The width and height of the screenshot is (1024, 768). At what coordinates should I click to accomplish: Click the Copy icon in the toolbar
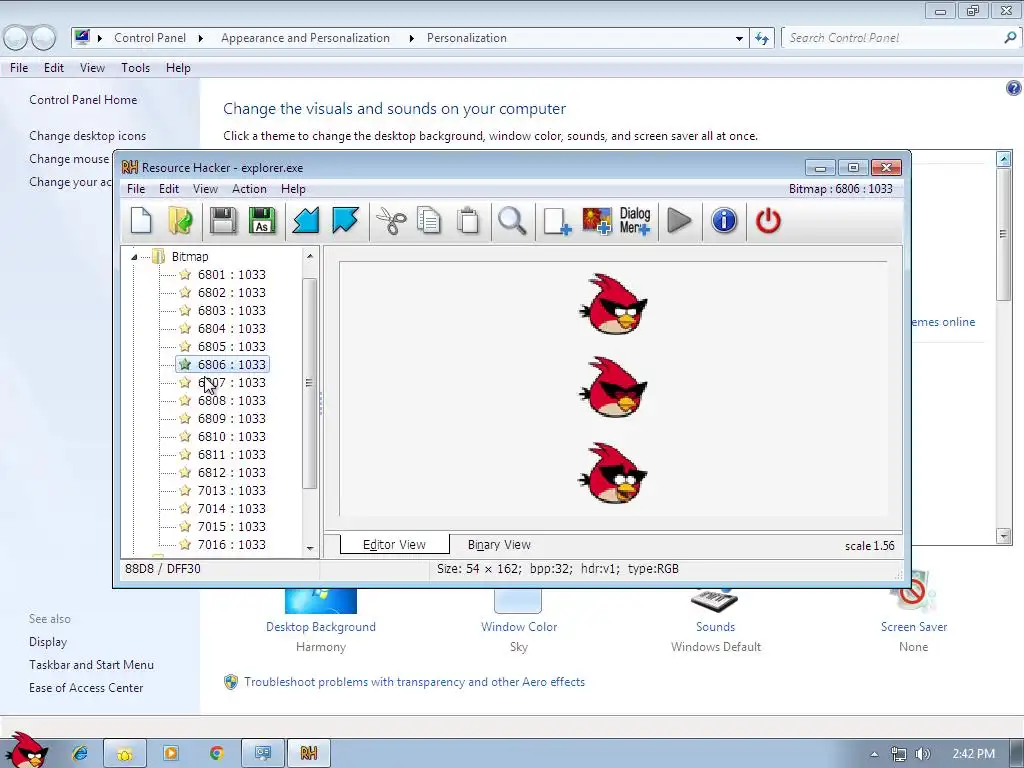(429, 221)
